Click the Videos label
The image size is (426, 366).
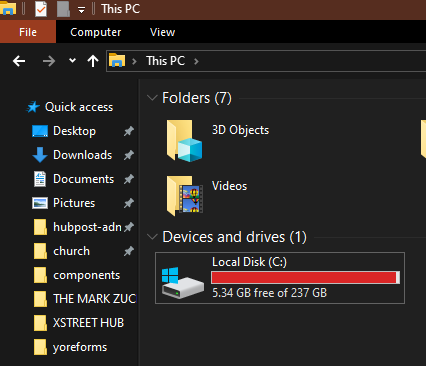tap(229, 186)
